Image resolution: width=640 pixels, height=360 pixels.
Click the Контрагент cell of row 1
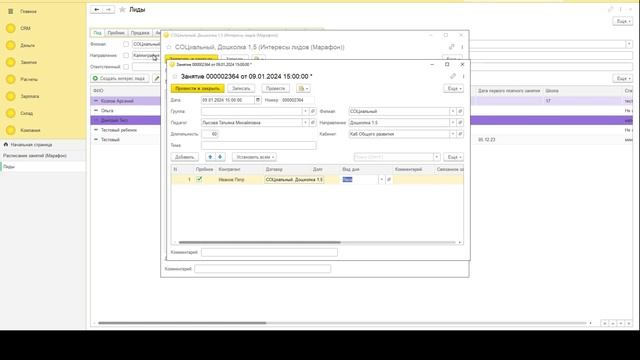tap(240, 180)
